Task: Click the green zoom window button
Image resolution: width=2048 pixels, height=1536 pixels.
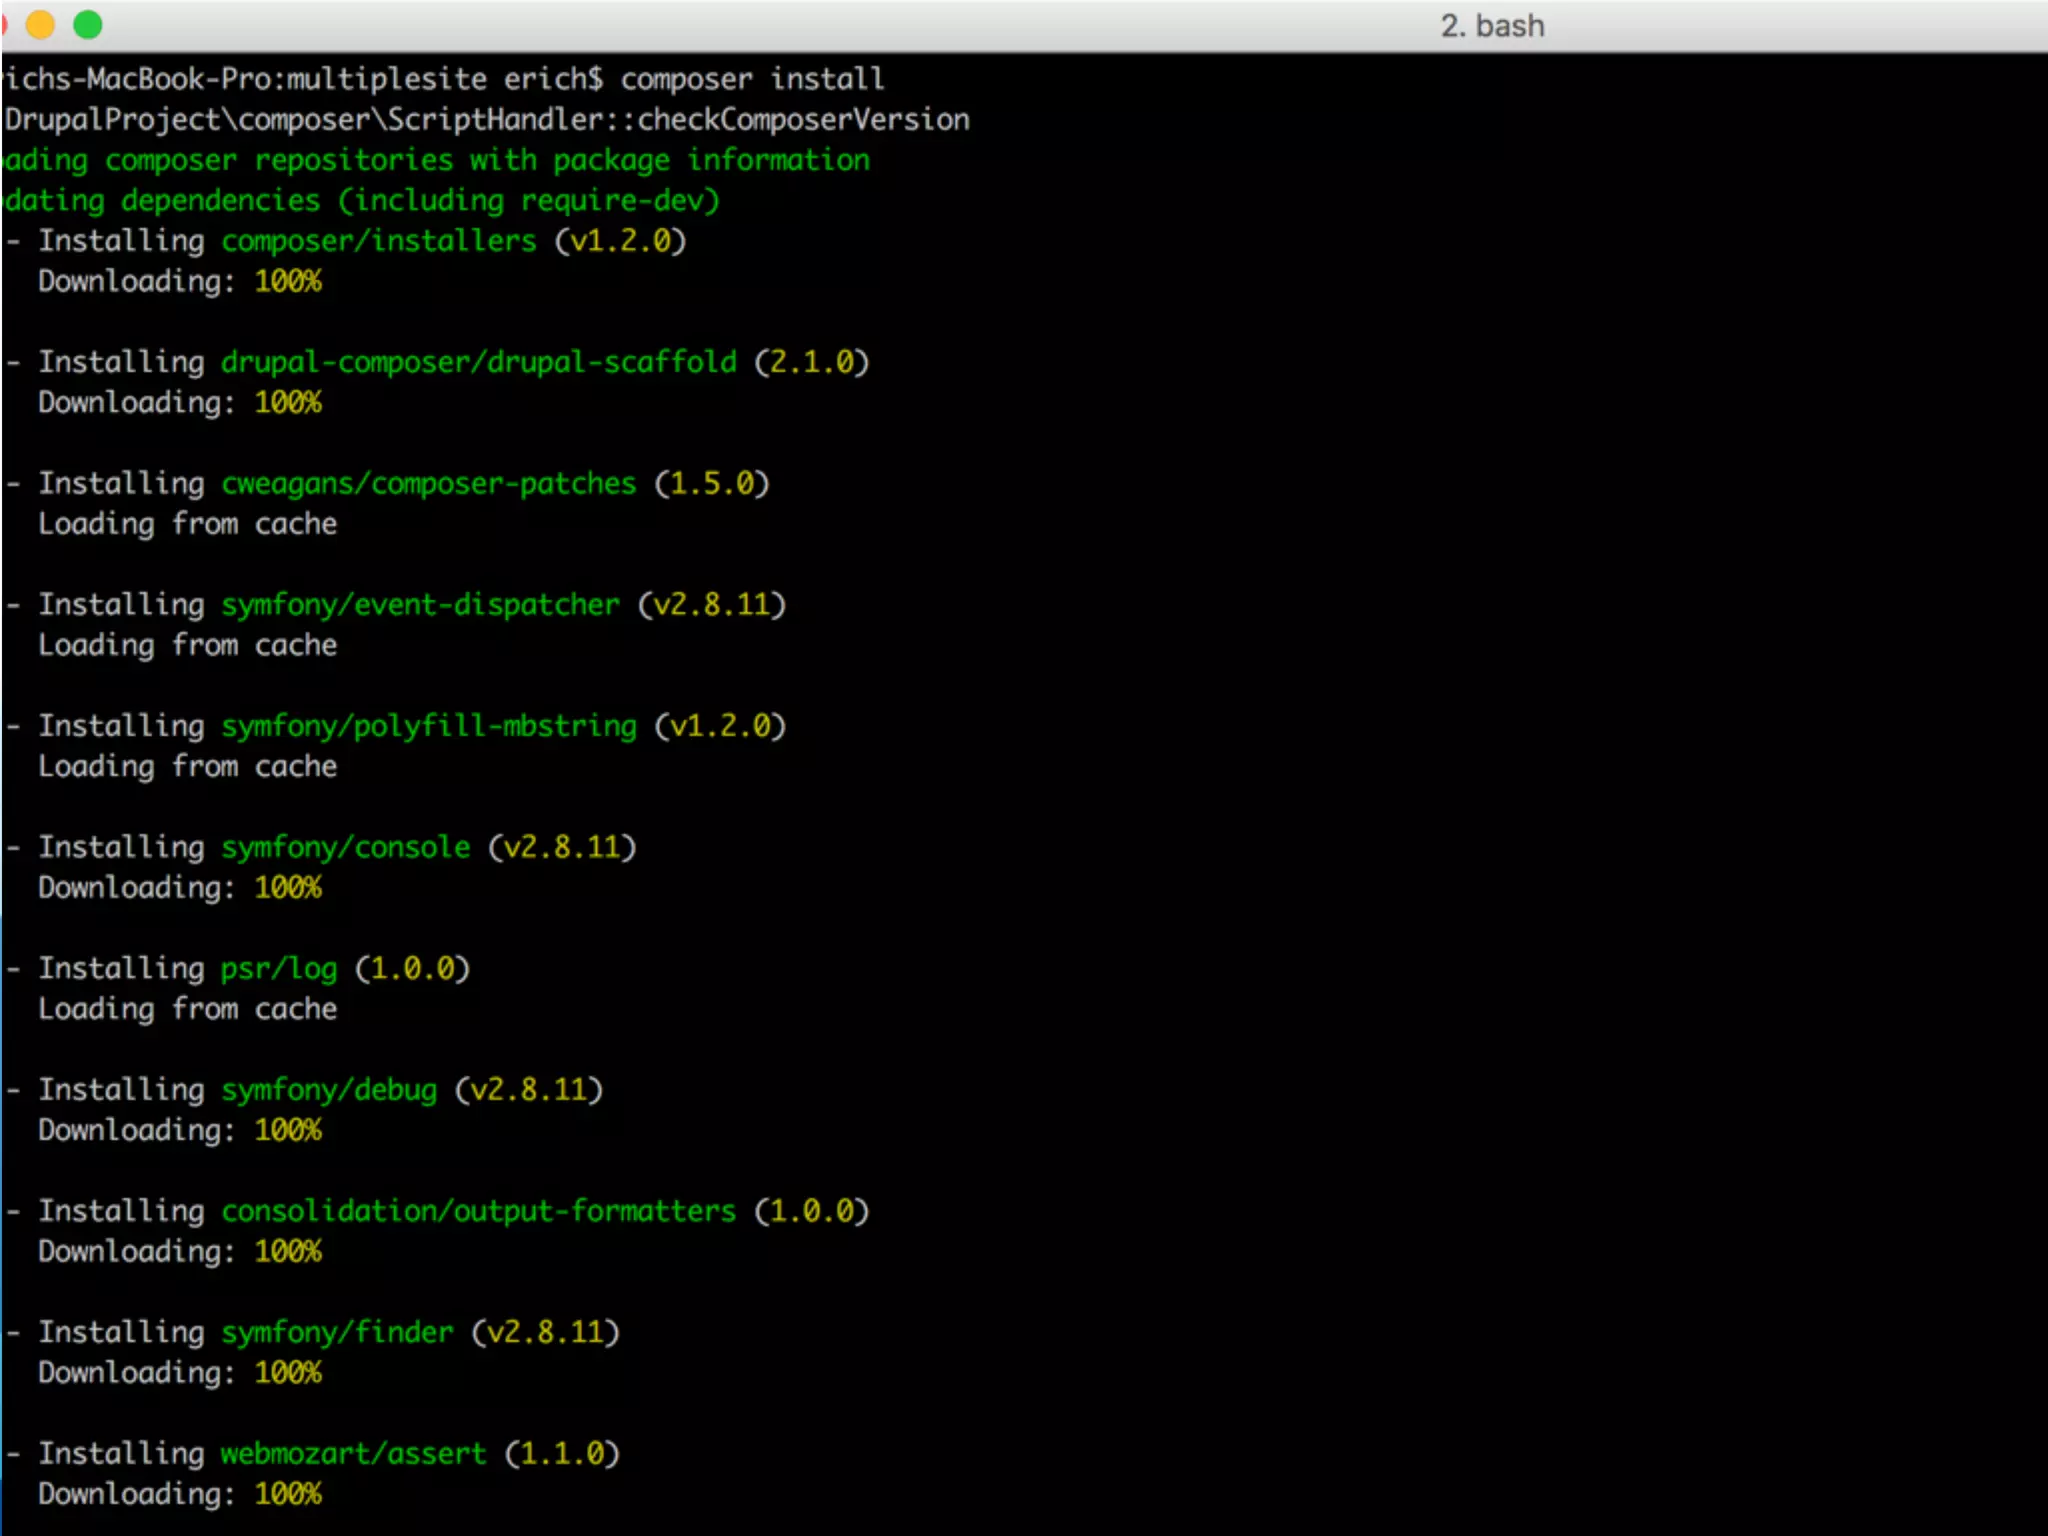Action: click(x=88, y=24)
